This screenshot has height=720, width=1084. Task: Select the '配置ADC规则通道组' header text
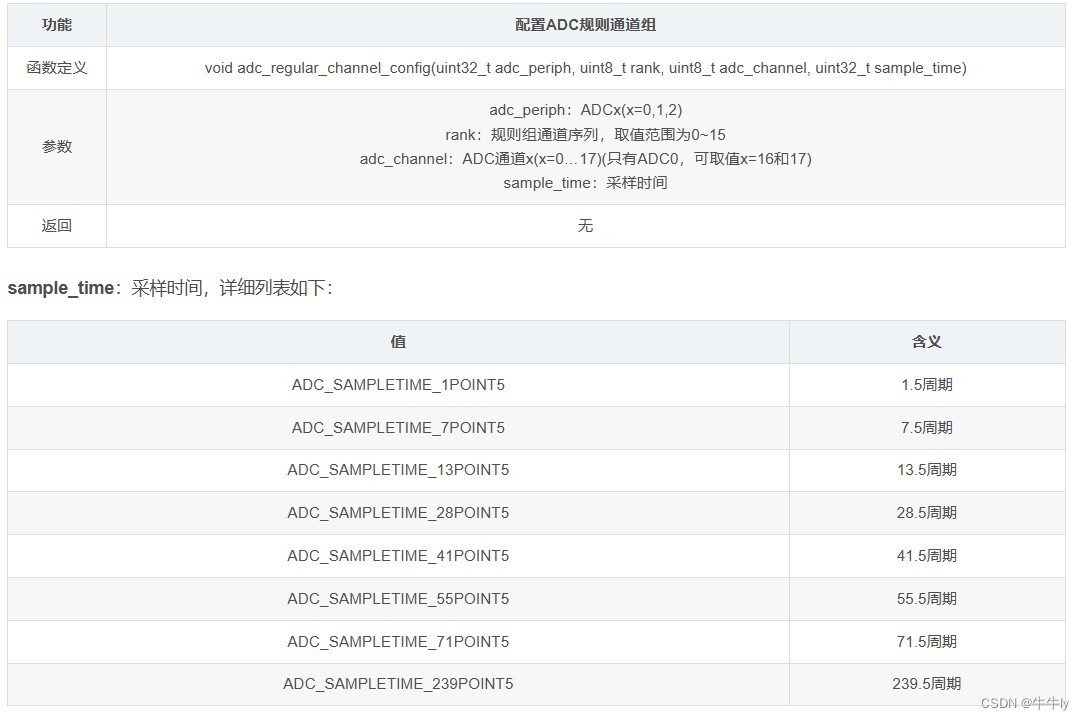(585, 25)
